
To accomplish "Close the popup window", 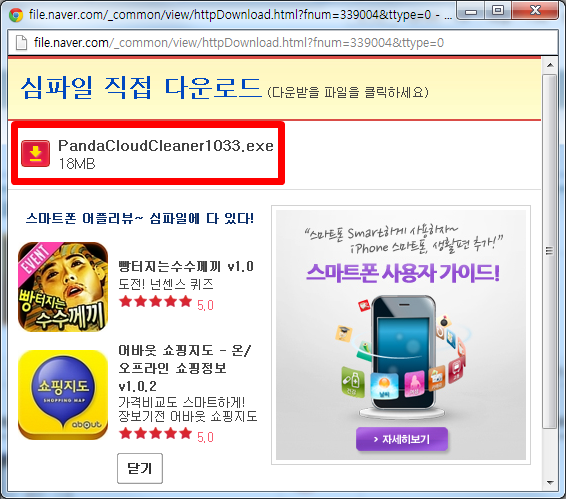I will (535, 11).
